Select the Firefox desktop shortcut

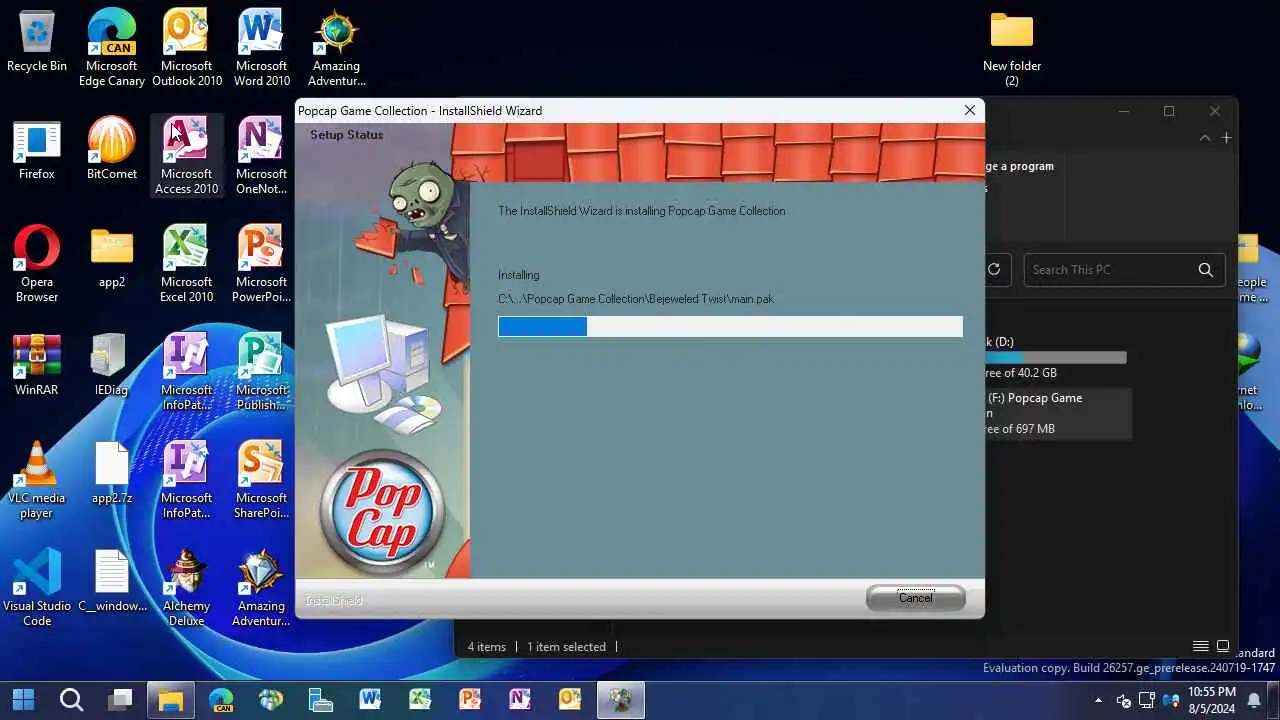tap(37, 150)
